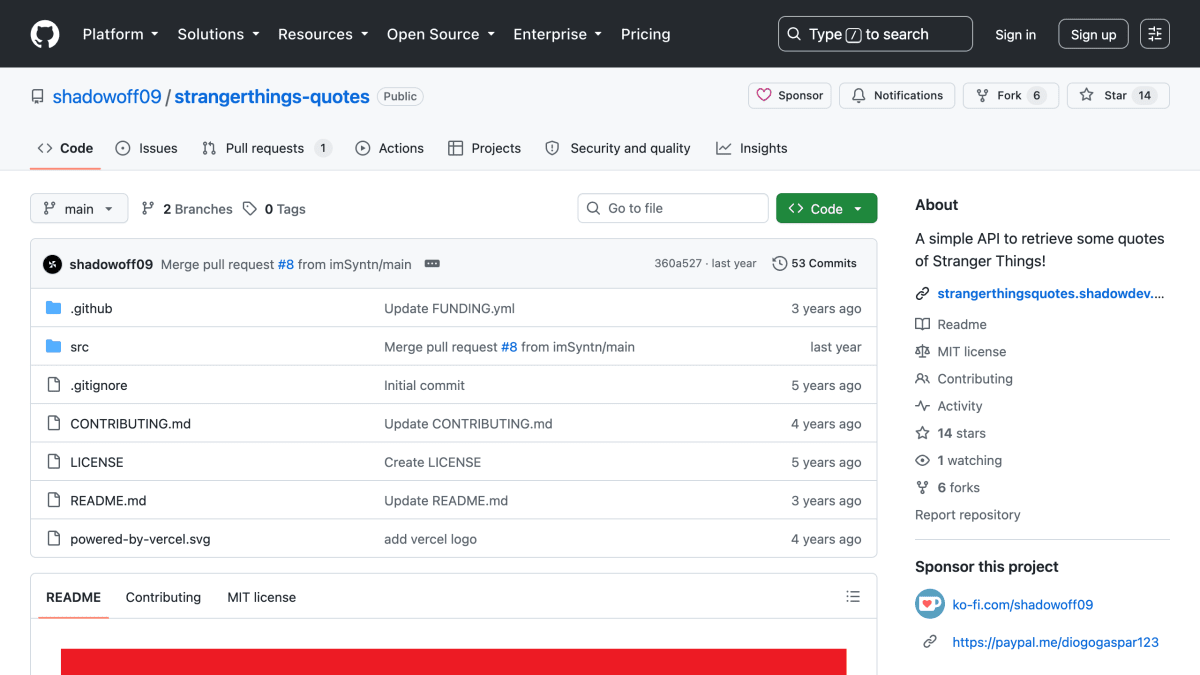The image size is (1200, 675).
Task: Click the Notifications button
Action: [897, 95]
